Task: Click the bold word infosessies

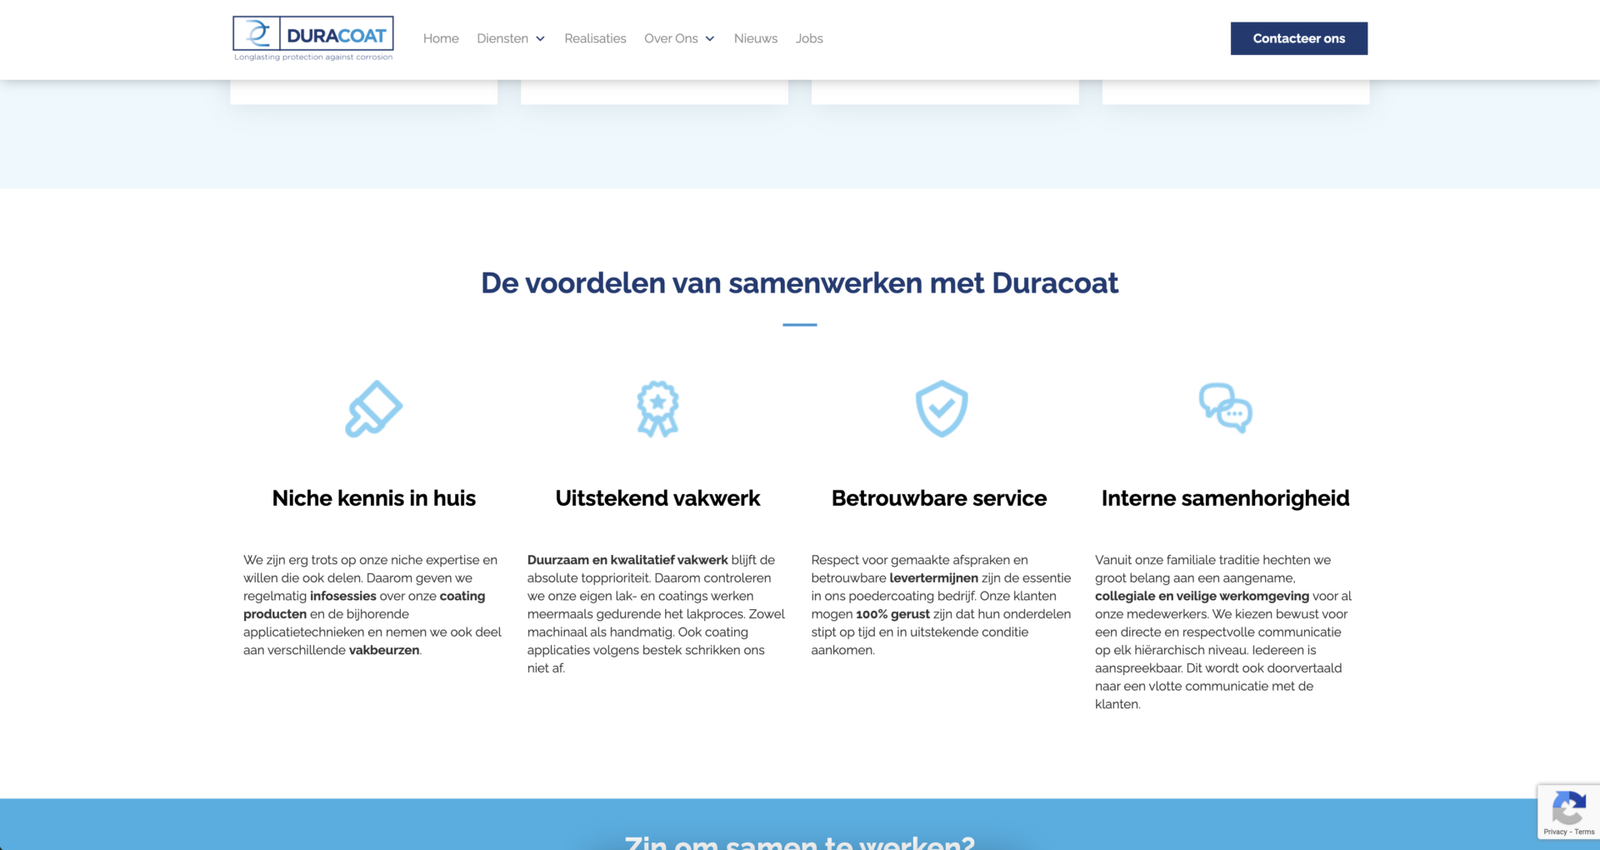Action: [343, 596]
